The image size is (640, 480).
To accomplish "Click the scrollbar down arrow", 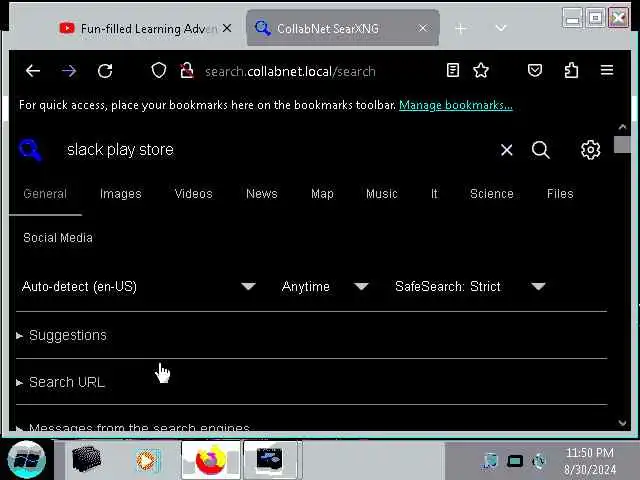I will point(622,423).
